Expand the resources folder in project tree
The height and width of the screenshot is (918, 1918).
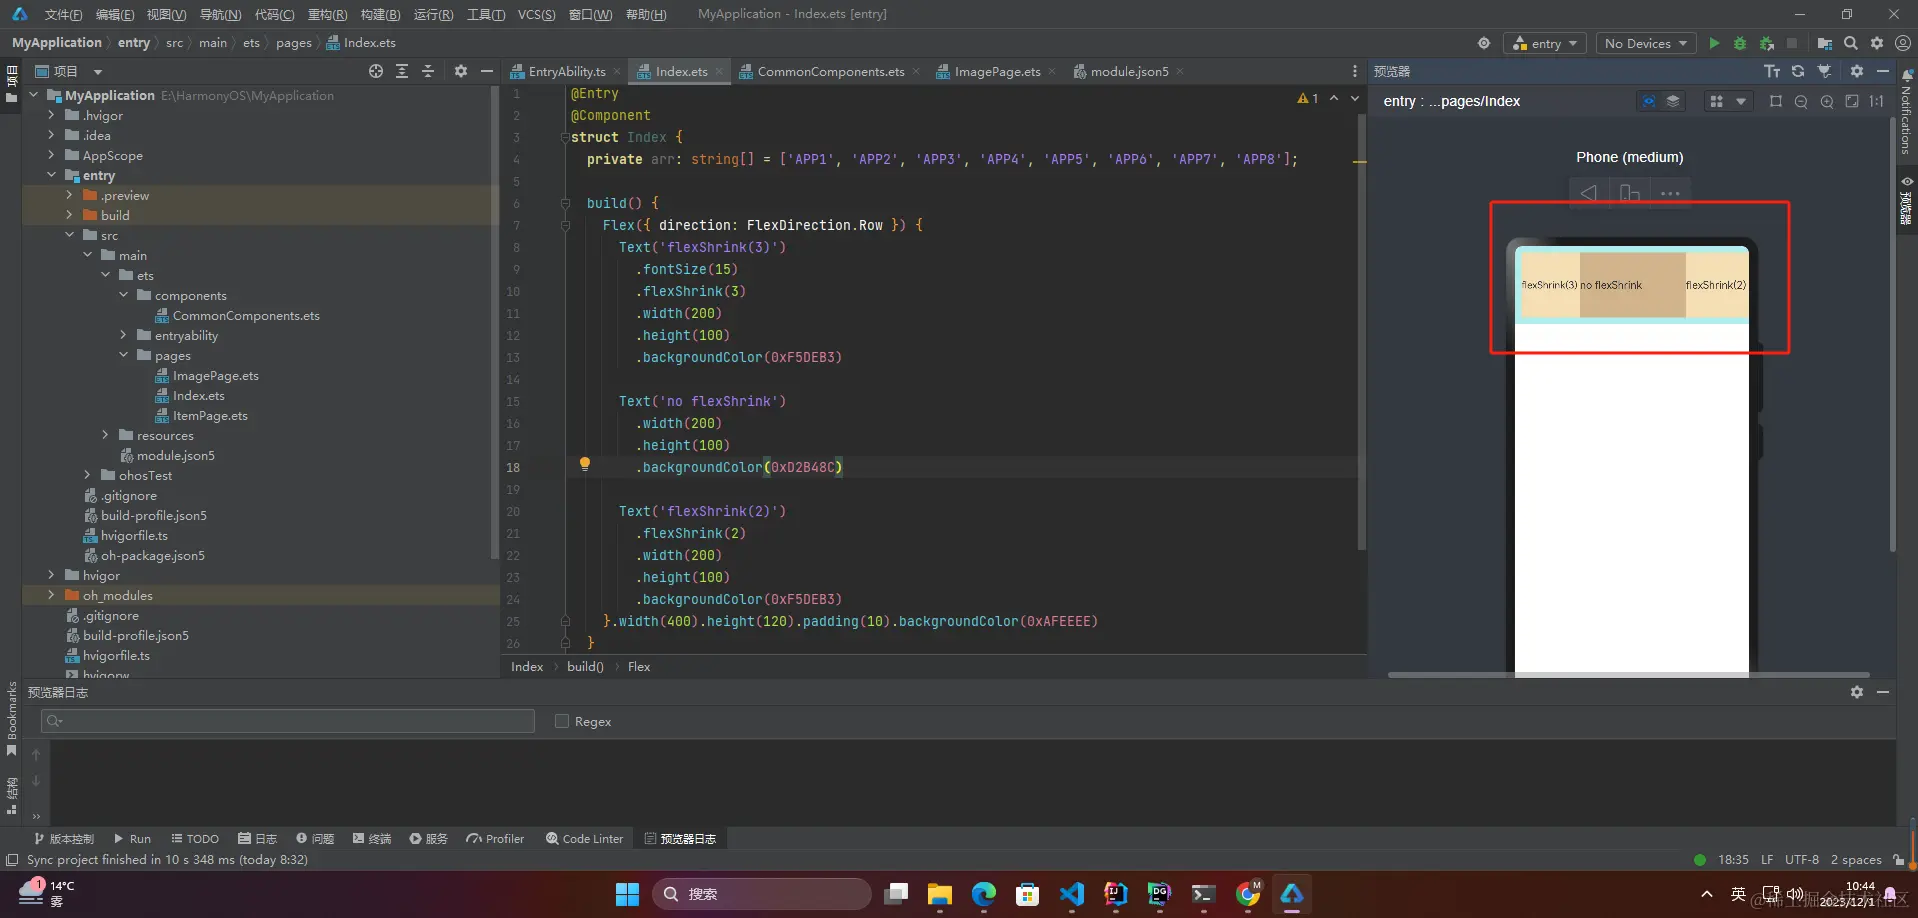pyautogui.click(x=106, y=435)
